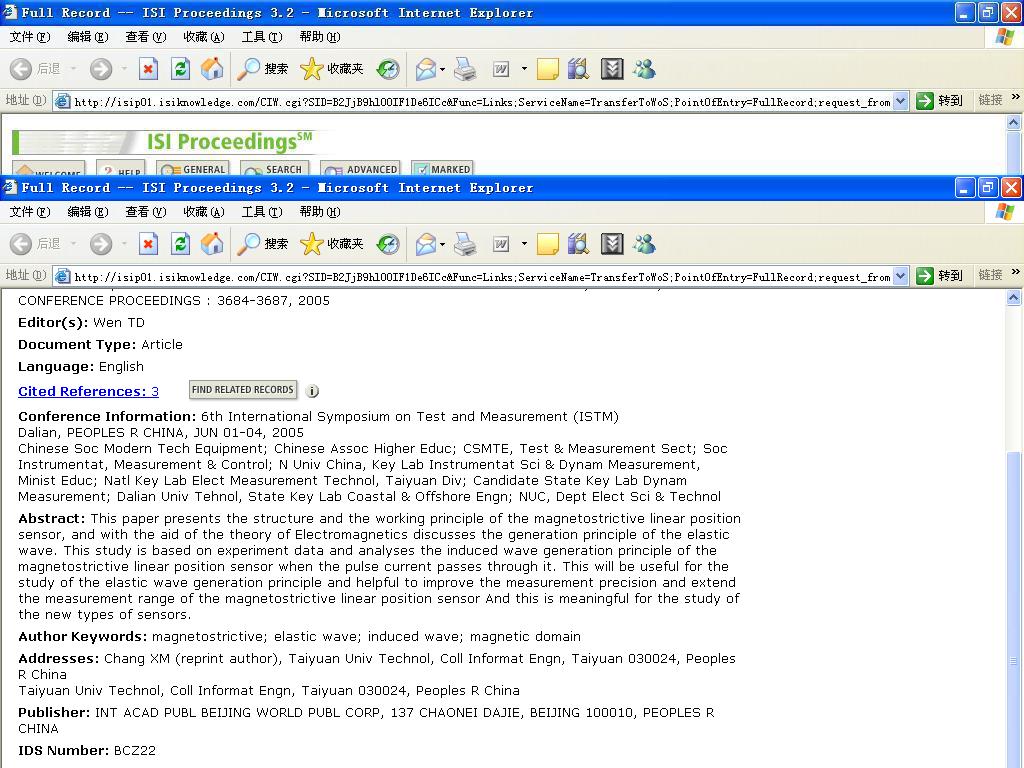Click Messenger icon in front window toolbar
This screenshot has height=768, width=1024.
point(644,244)
